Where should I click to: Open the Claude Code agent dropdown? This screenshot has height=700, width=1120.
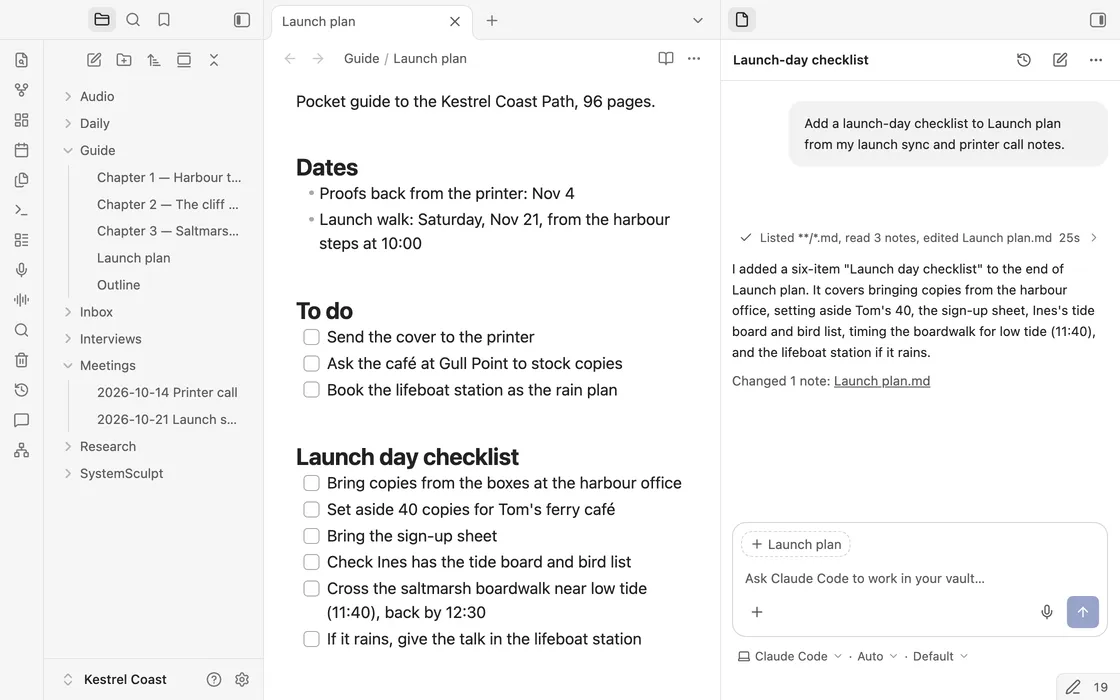[x=790, y=656]
